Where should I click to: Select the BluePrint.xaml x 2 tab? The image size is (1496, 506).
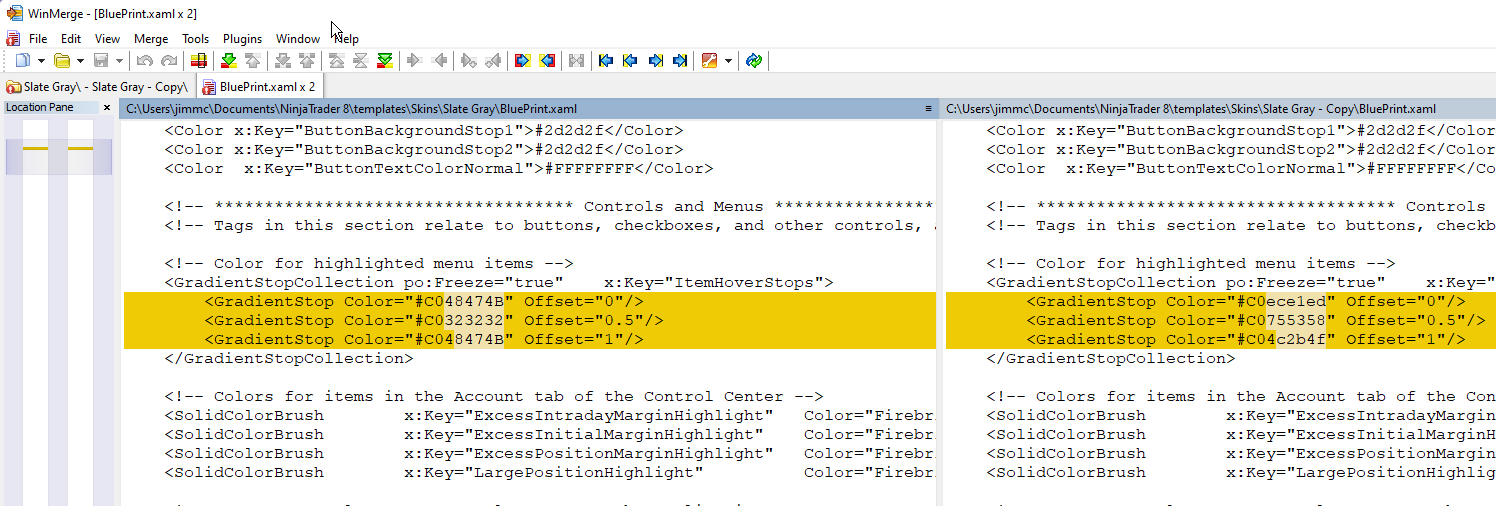click(x=259, y=87)
